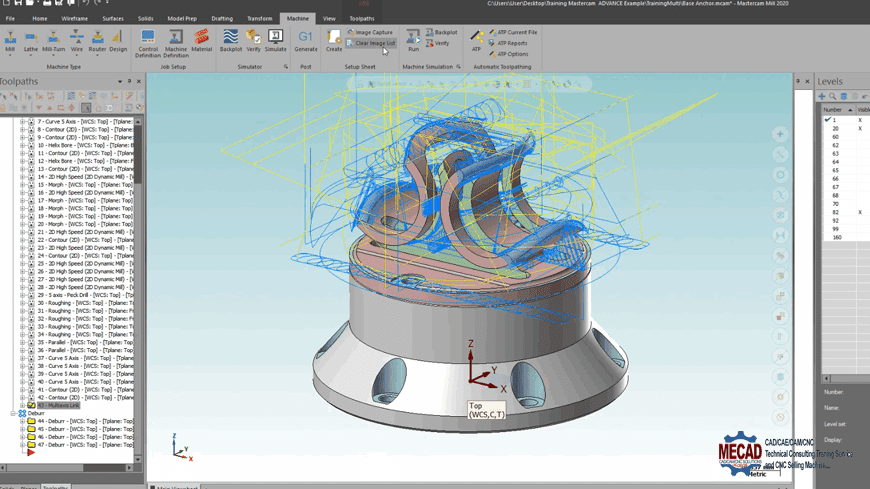Viewport: 870px width, 489px height.
Task: Select the Wire machine type icon
Action: [77, 42]
